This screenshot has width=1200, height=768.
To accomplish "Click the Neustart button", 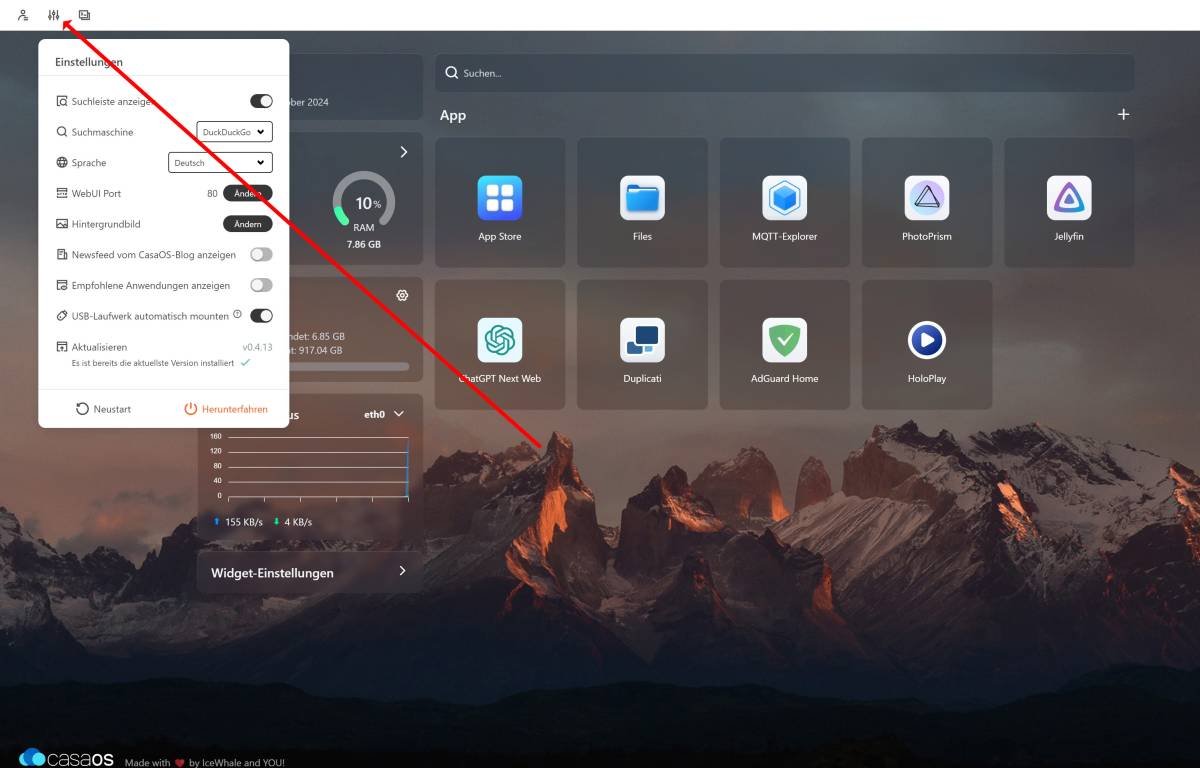I will pos(103,409).
